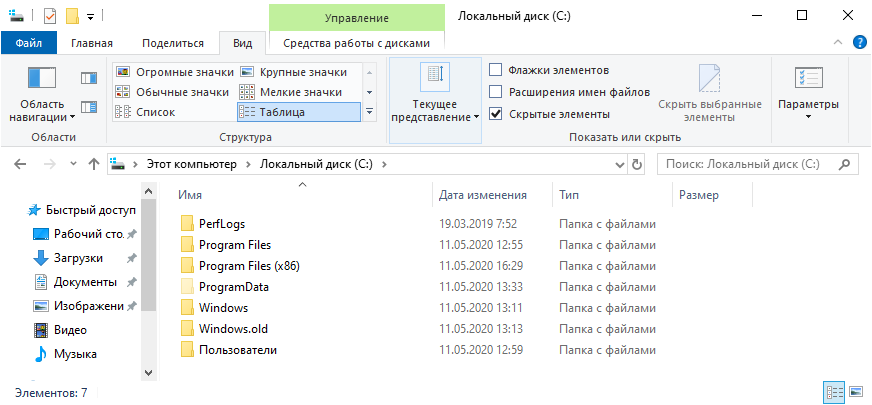Collapse the ribbon with the chevron
Image resolution: width=872 pixels, height=405 pixels.
coord(838,42)
